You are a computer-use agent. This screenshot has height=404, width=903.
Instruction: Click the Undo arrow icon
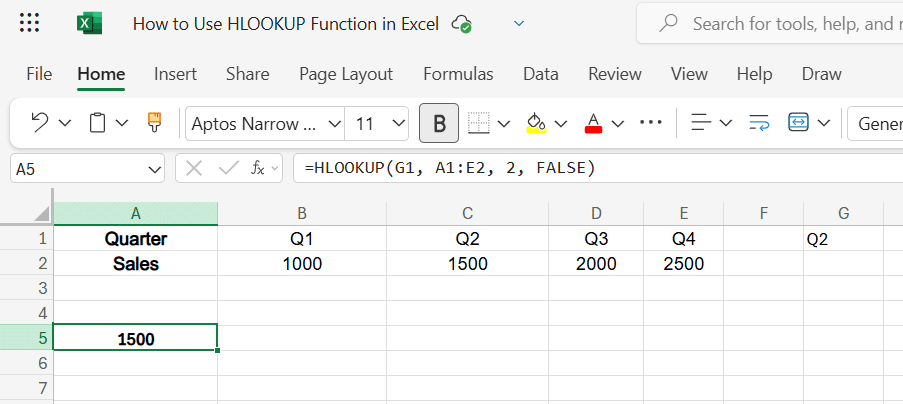pos(40,123)
